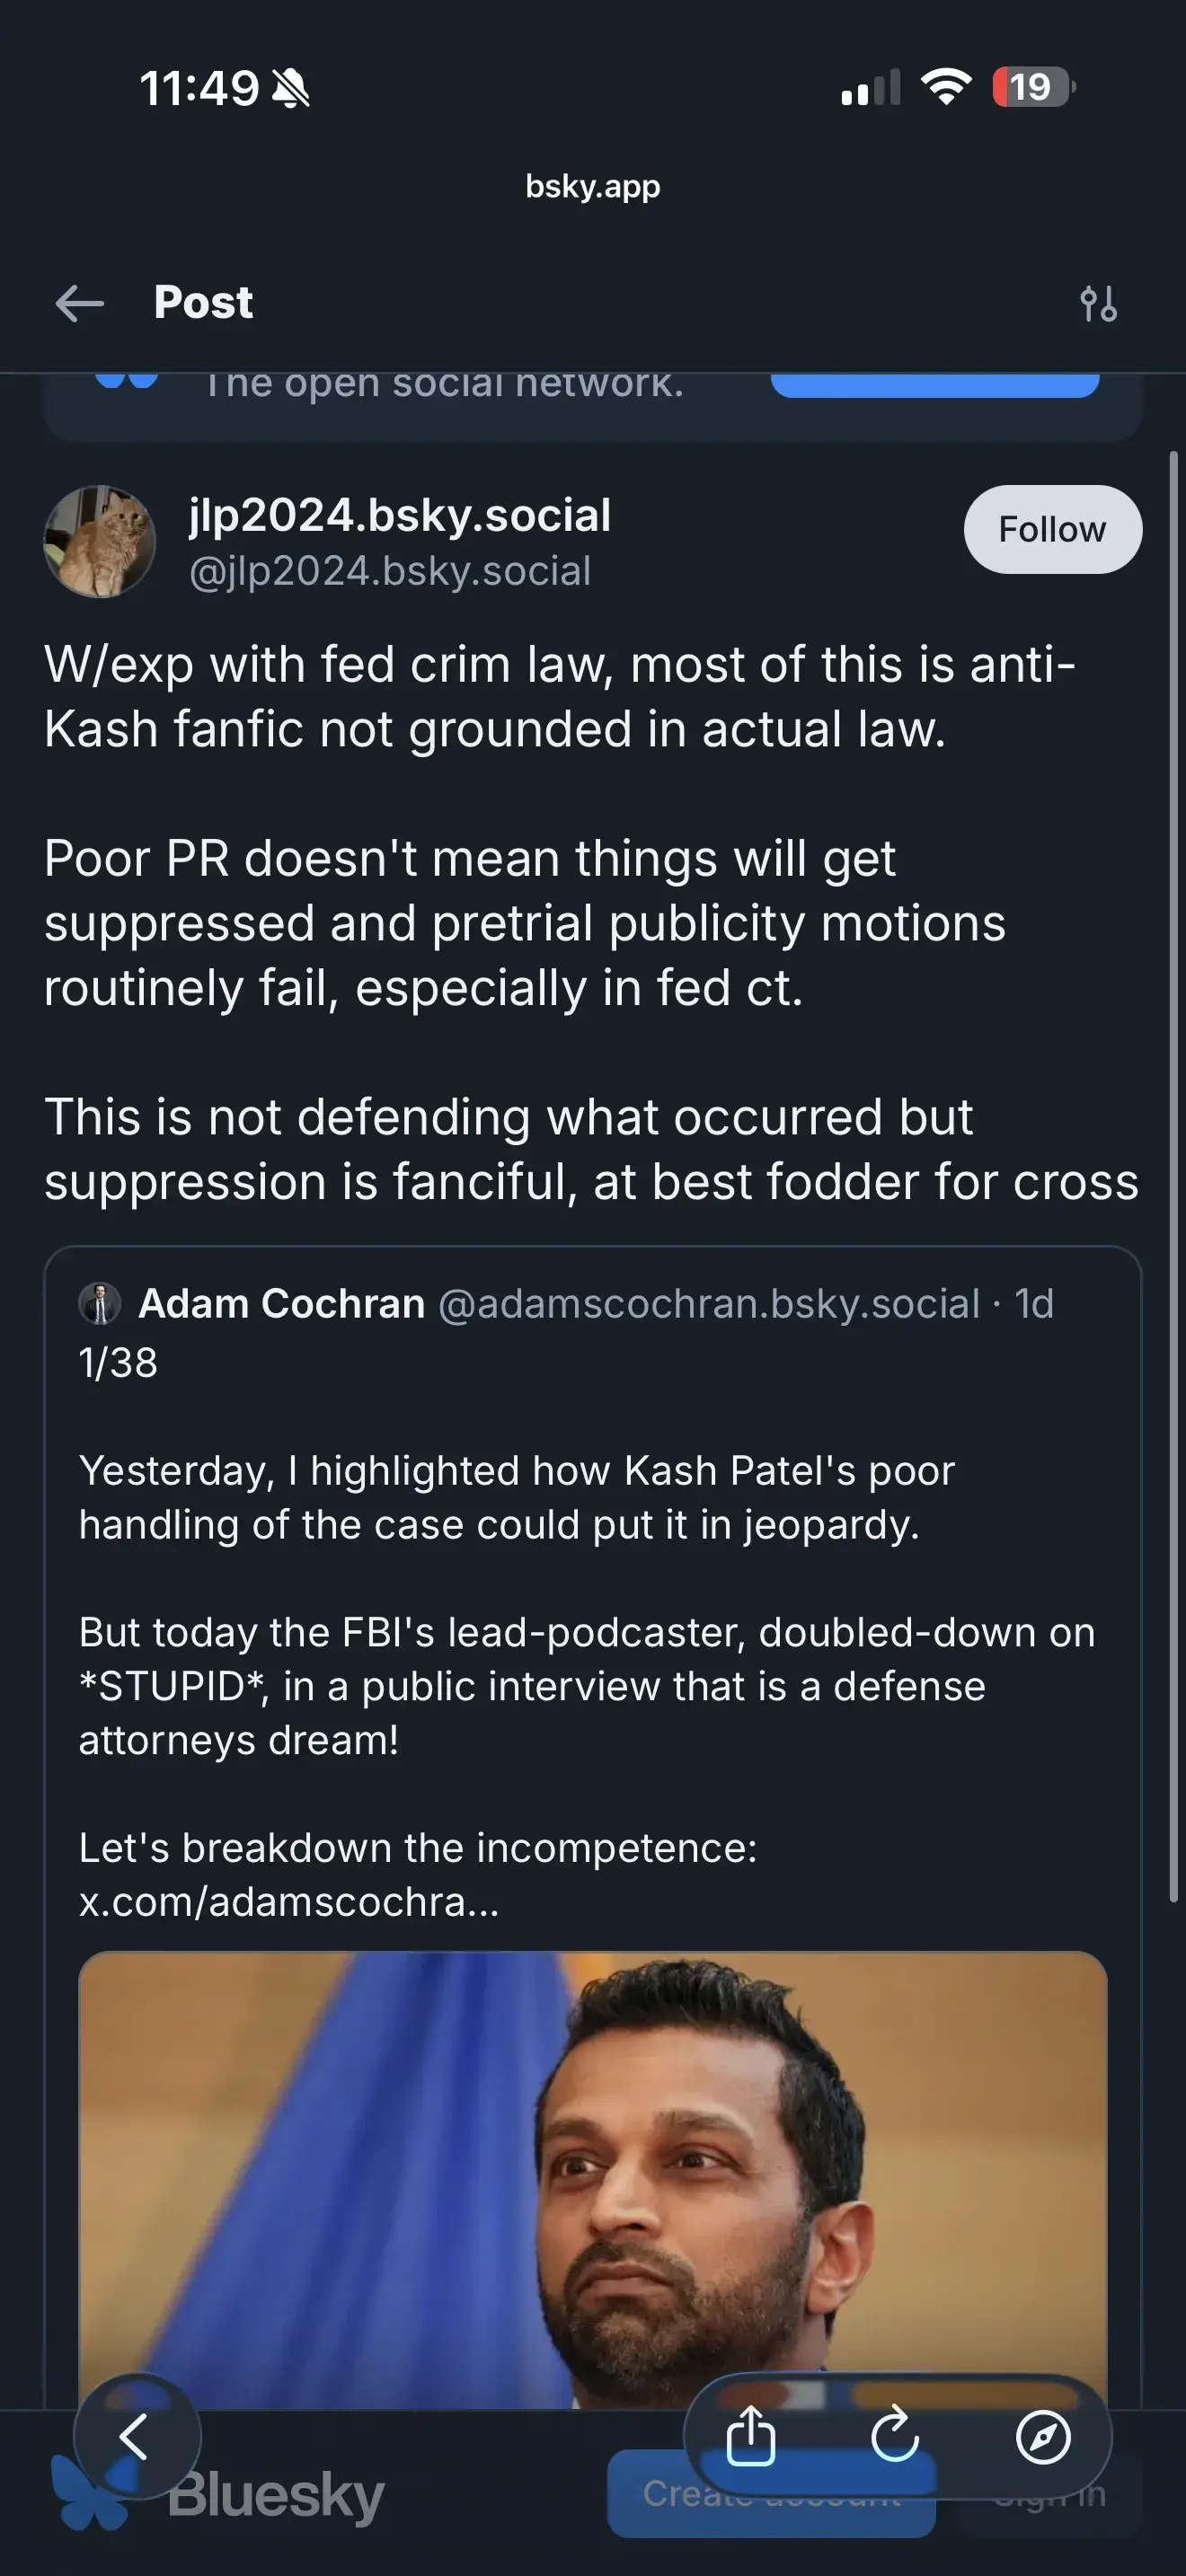Open the compass browser icon
The height and width of the screenshot is (2576, 1186).
[1043, 2436]
